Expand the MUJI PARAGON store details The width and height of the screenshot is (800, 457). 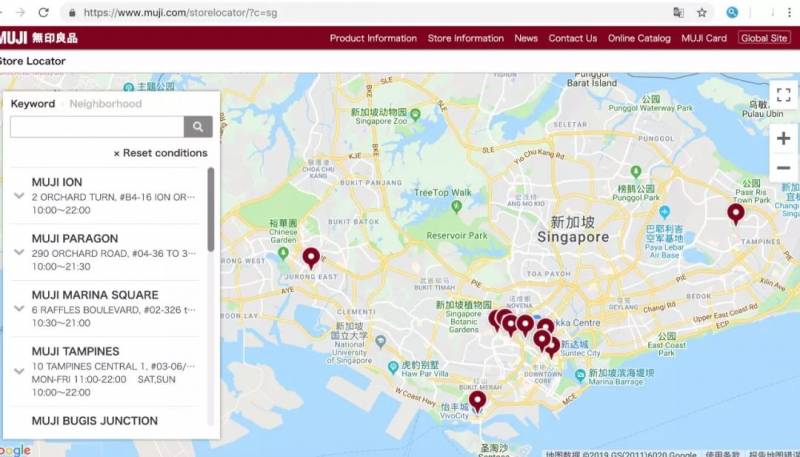19,252
